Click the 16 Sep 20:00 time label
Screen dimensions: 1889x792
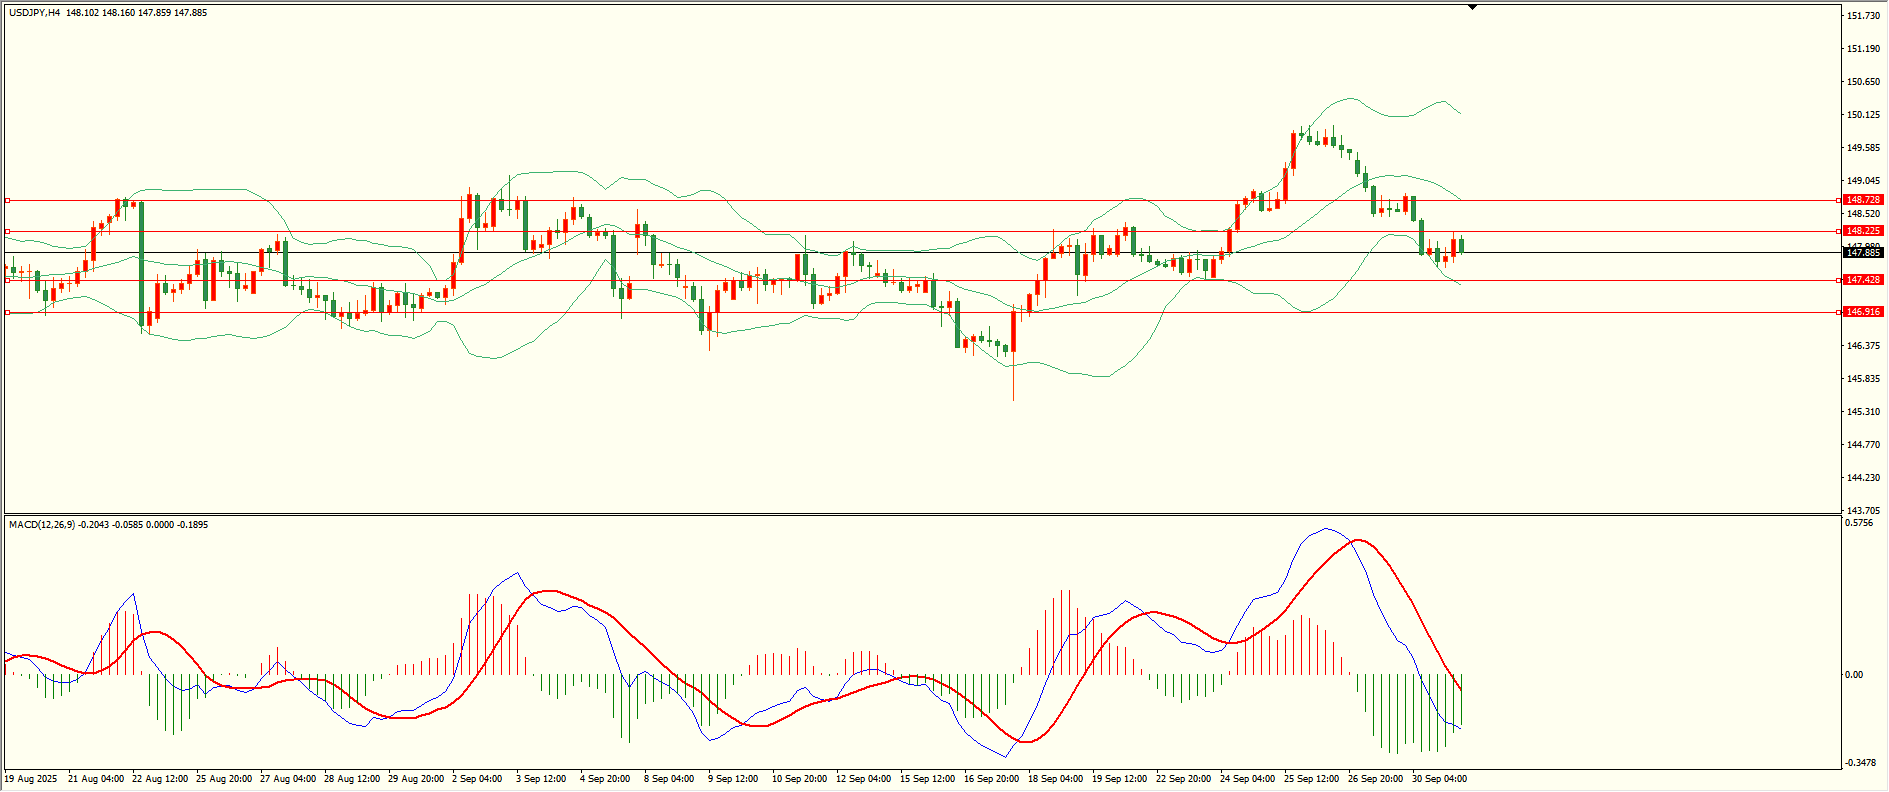point(991,779)
